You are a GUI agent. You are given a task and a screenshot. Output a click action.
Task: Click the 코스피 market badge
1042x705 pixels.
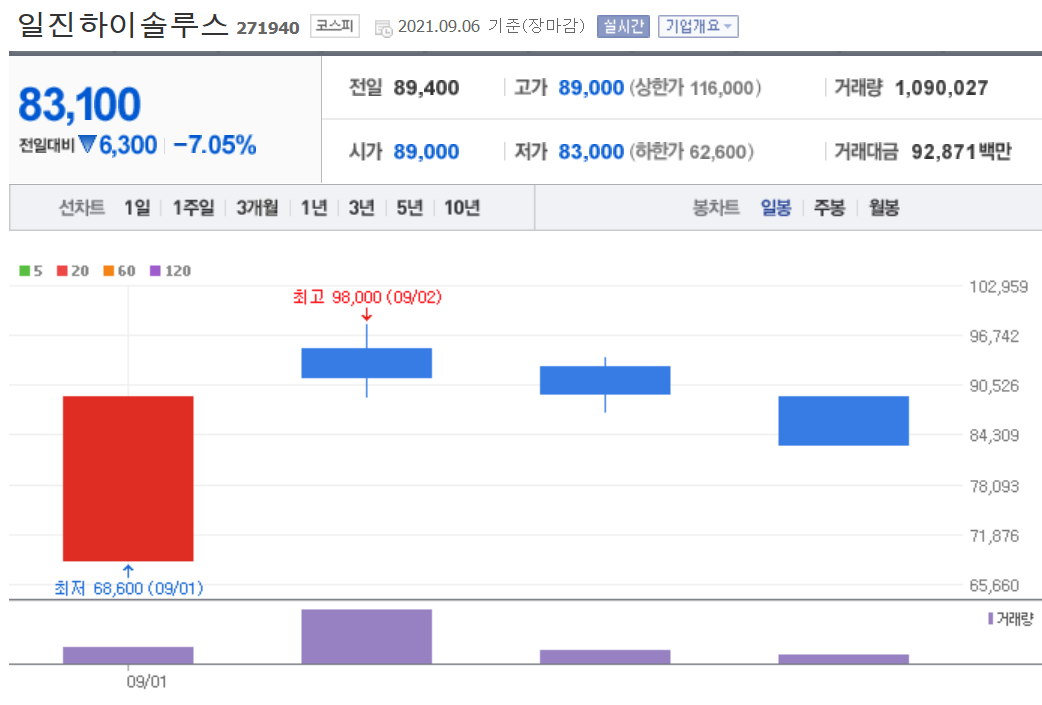[x=334, y=27]
